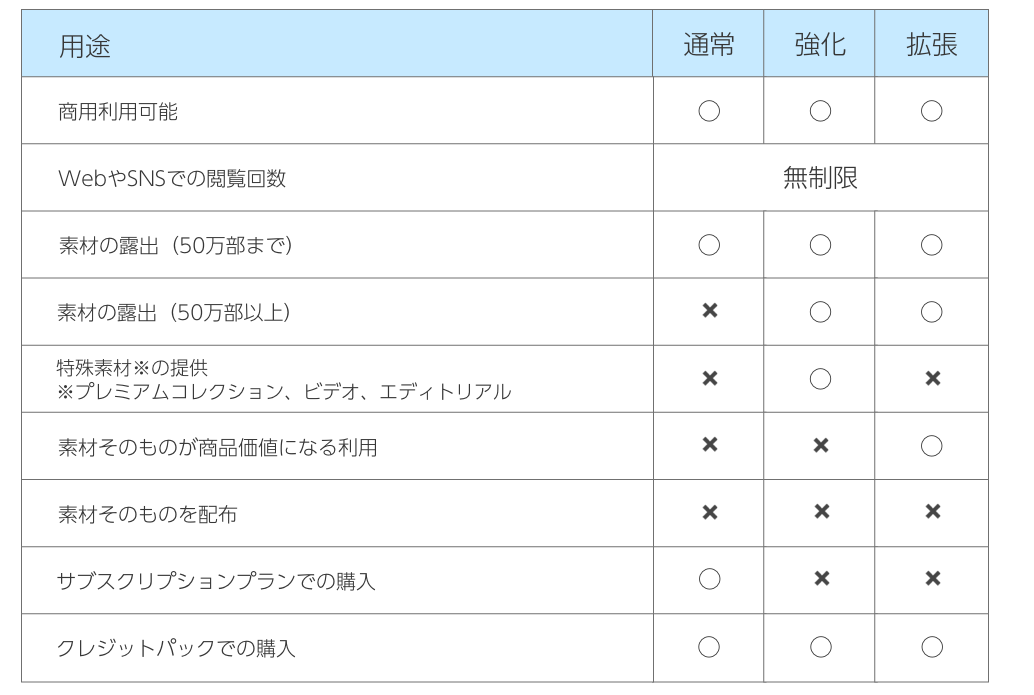
Task: Click X mark for 素材そのものを配布 under 強化
Action: (820, 513)
